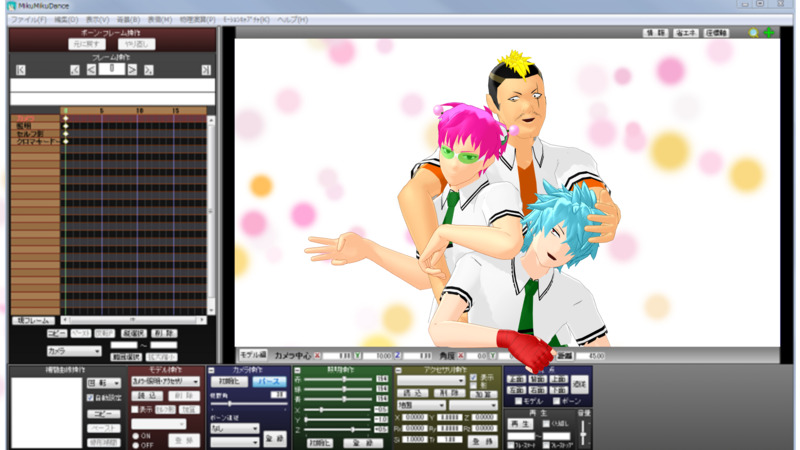Open disabled dropdown in model panel
800x450 pixels.
click(159, 424)
